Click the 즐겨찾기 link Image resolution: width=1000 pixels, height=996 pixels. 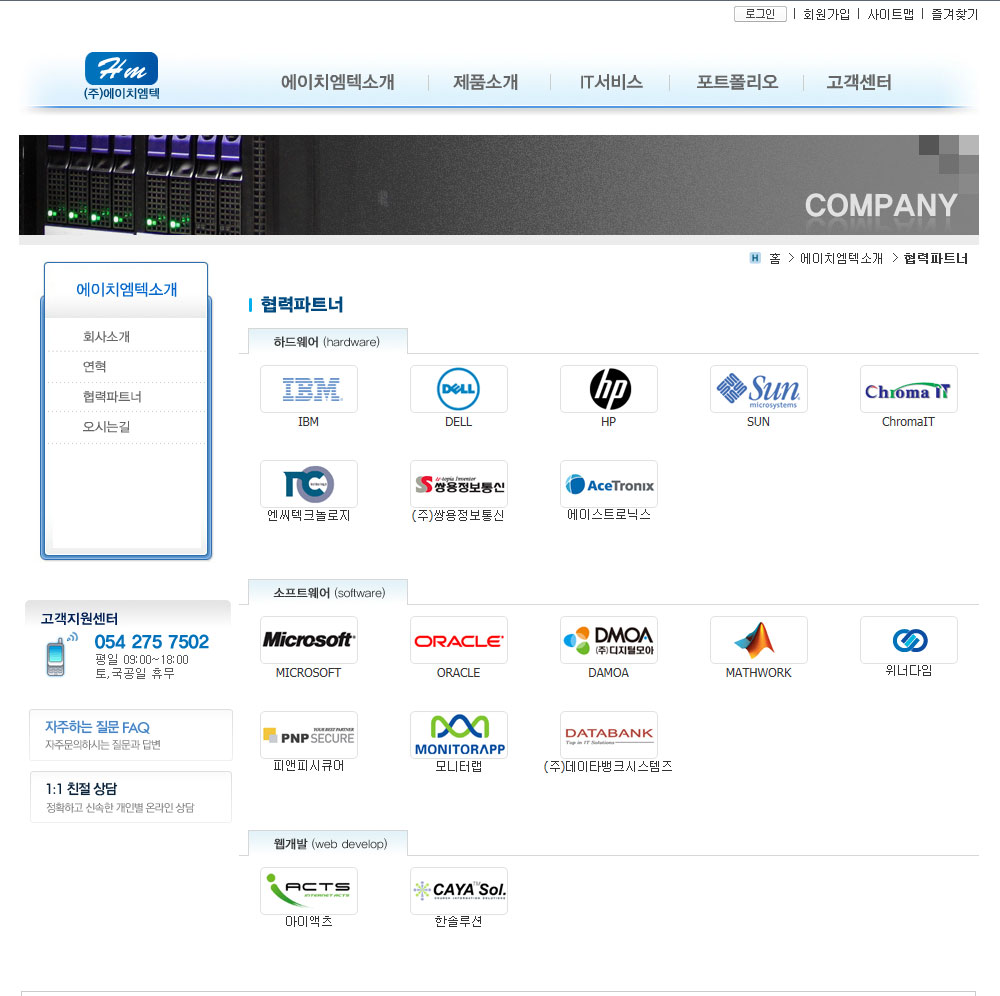click(x=954, y=14)
